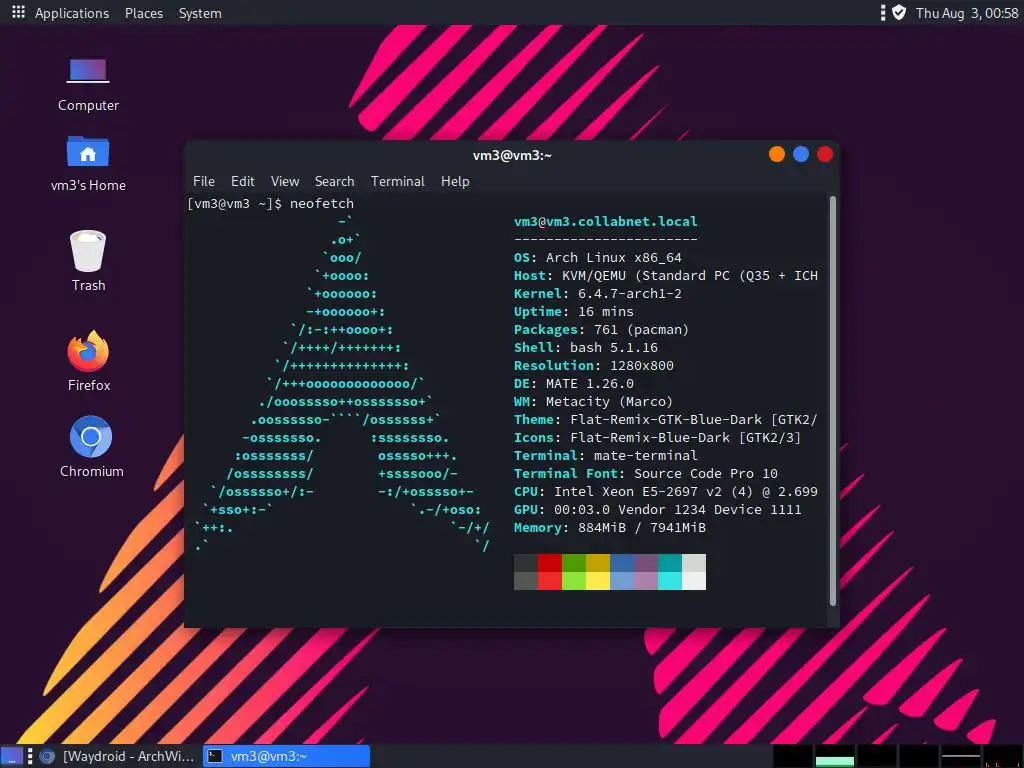The width and height of the screenshot is (1024, 768).
Task: Click the cyan color swatch in neofetch
Action: (x=669, y=572)
